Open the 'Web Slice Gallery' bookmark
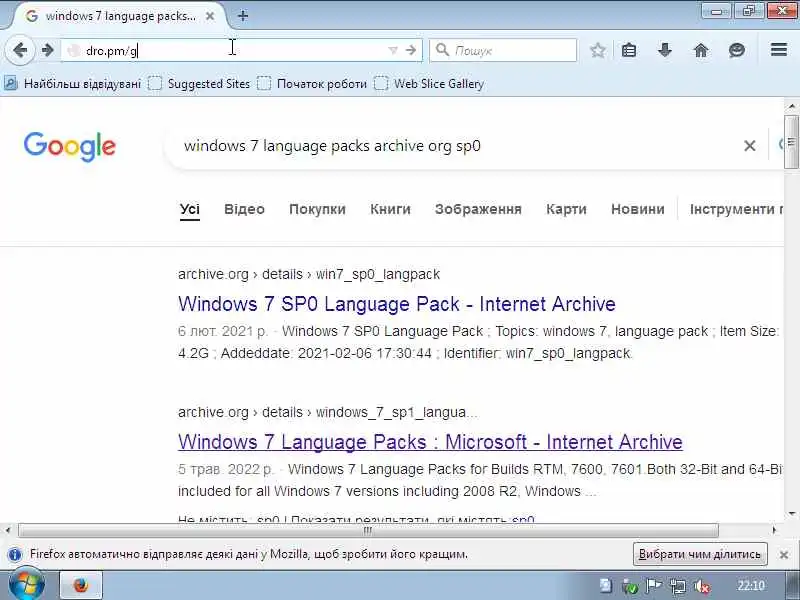 (429, 84)
